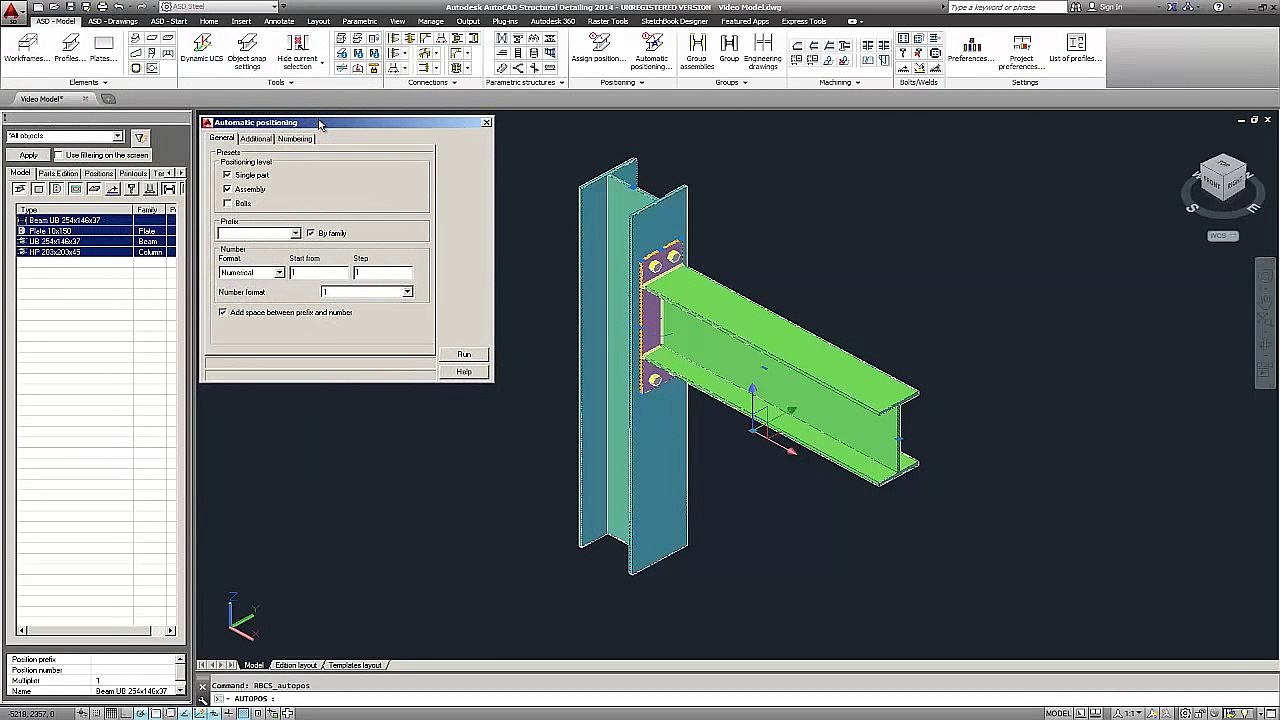Switch to Parts Edition tab
This screenshot has height=720, width=1280.
coord(58,173)
